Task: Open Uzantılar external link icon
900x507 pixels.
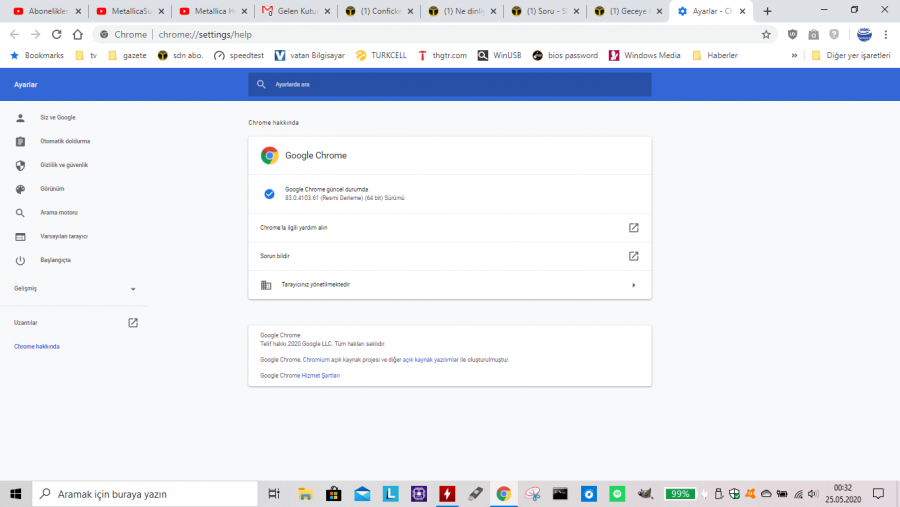Action: 133,323
